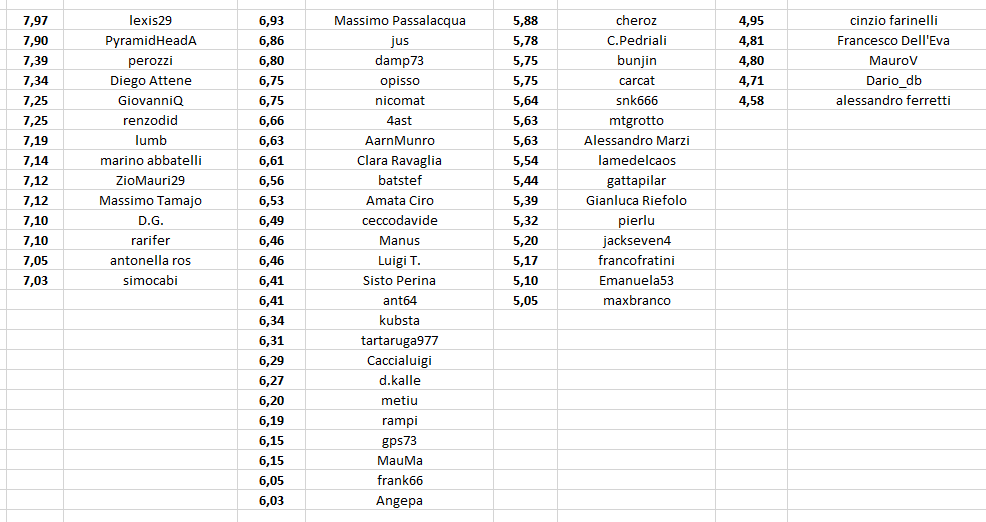Select the marino abbatelli cell
986x522 pixels.
pos(151,160)
